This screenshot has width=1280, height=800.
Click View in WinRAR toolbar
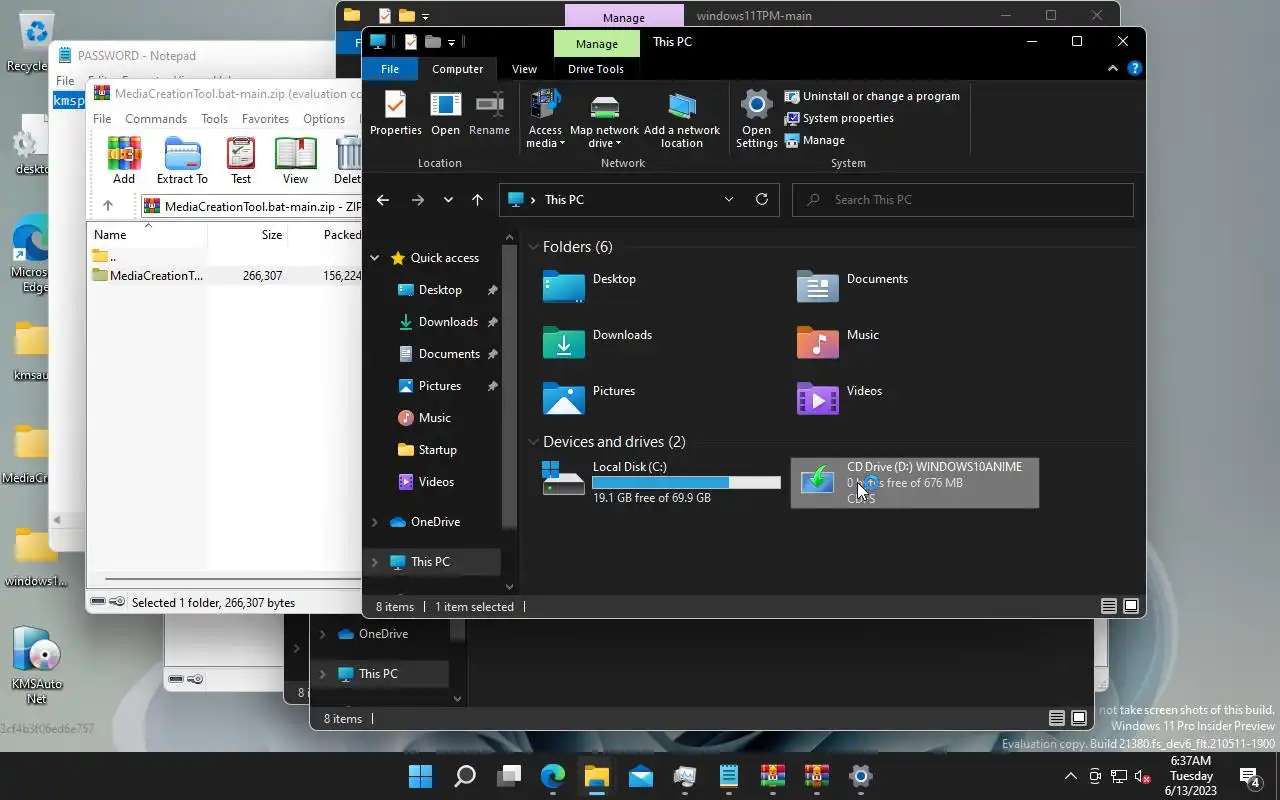click(x=295, y=160)
